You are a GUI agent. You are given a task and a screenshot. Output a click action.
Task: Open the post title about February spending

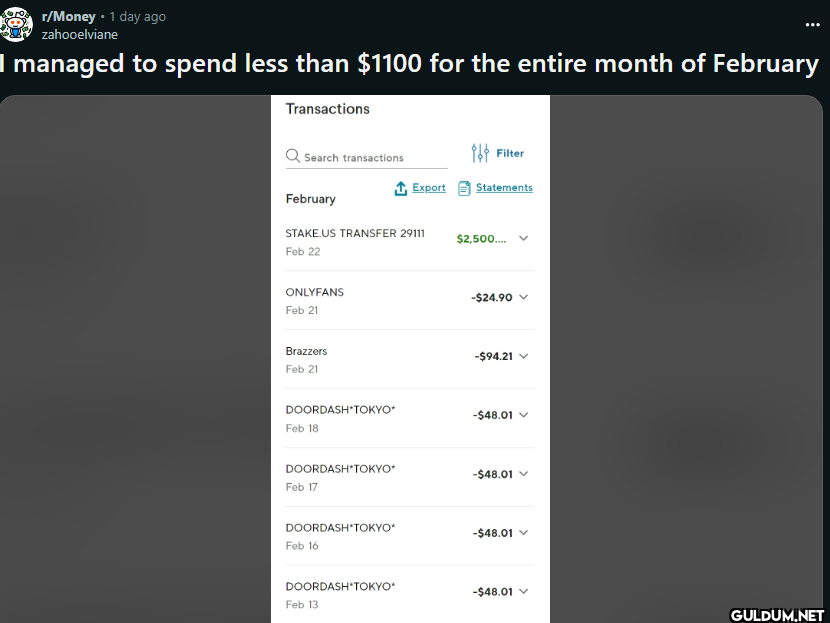click(409, 64)
